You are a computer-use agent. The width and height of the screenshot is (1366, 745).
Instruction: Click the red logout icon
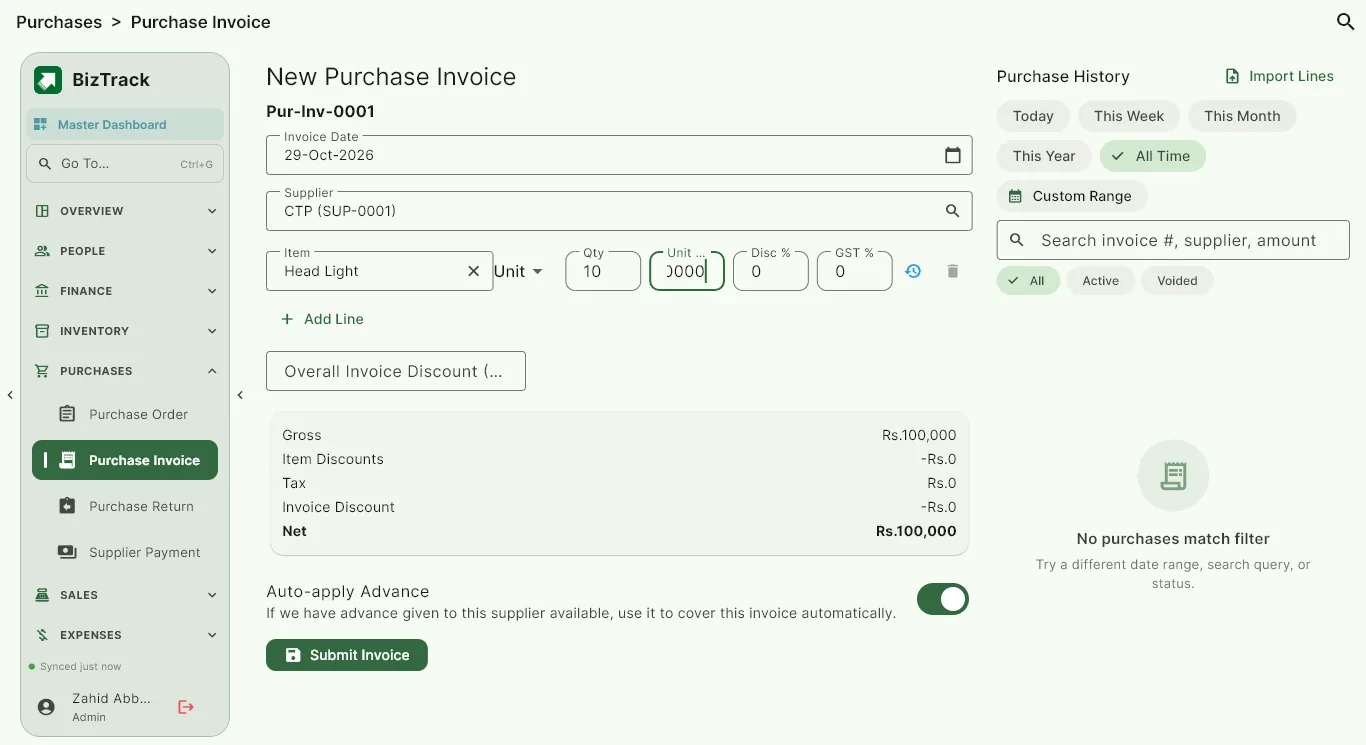click(186, 707)
